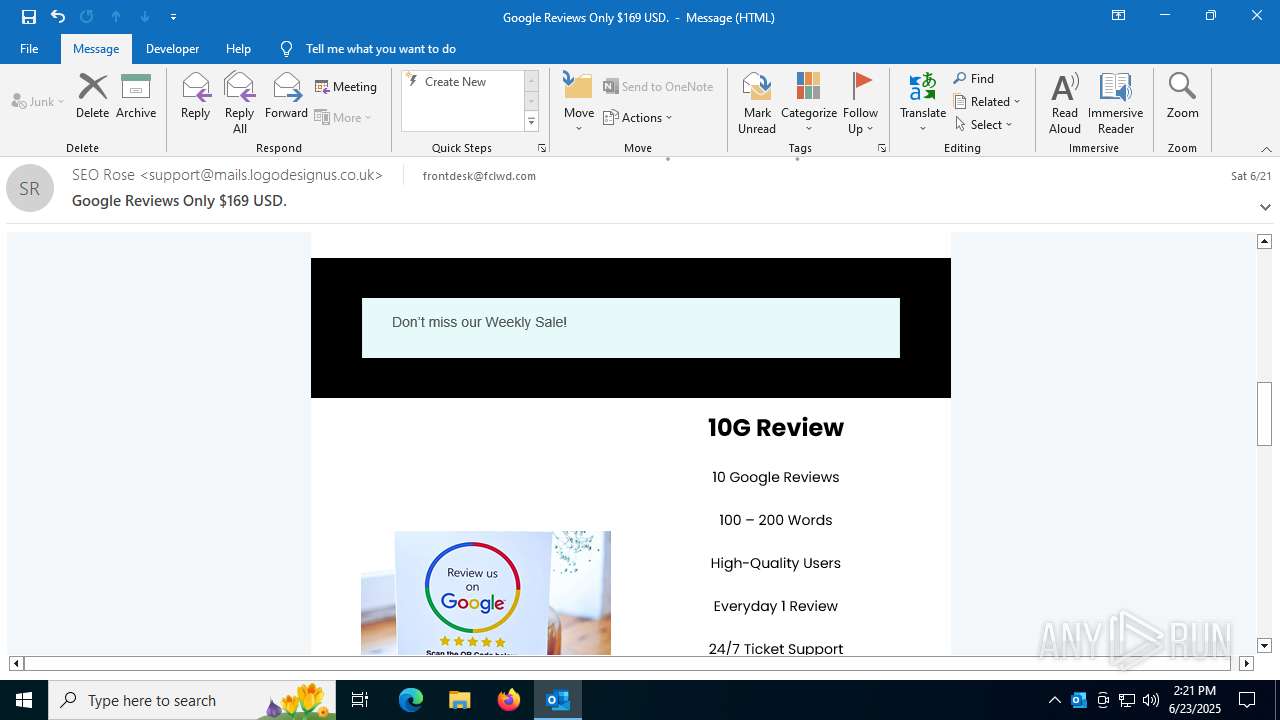This screenshot has width=1280, height=720.
Task: Click the Don't miss our Weekly Sale banner
Action: pos(631,328)
